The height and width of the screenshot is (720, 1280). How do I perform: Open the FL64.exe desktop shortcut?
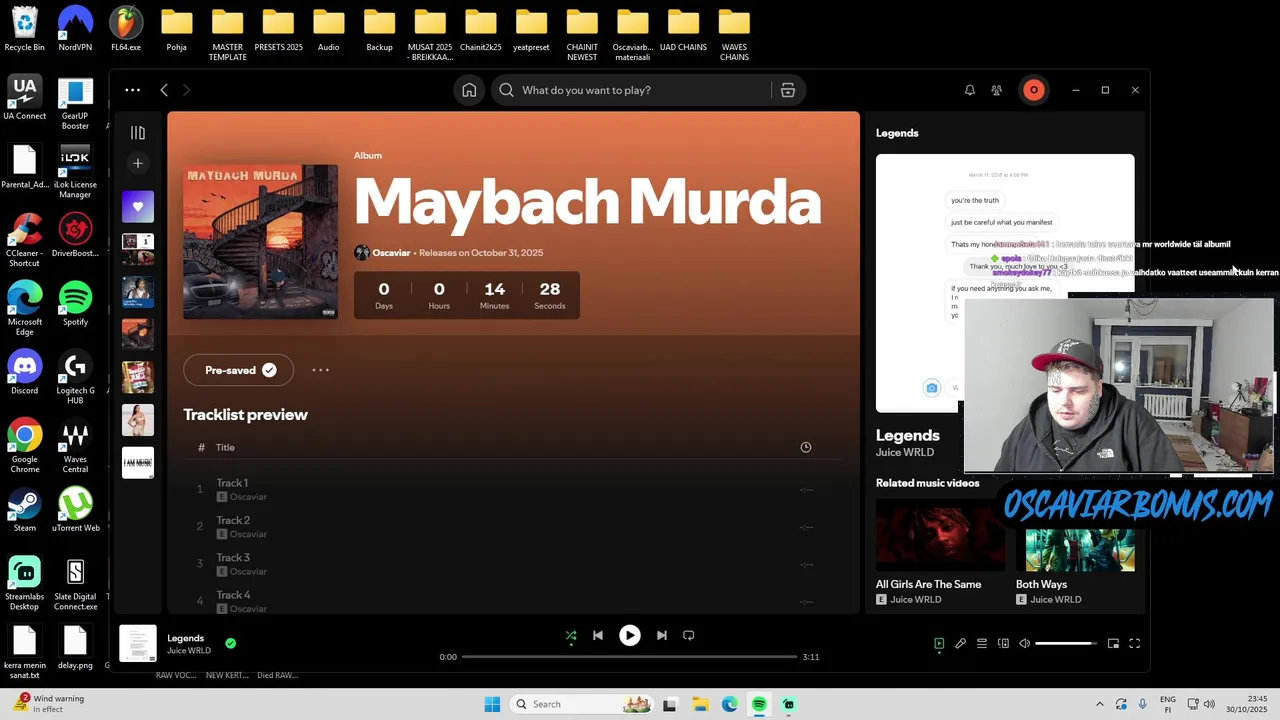coord(126,29)
